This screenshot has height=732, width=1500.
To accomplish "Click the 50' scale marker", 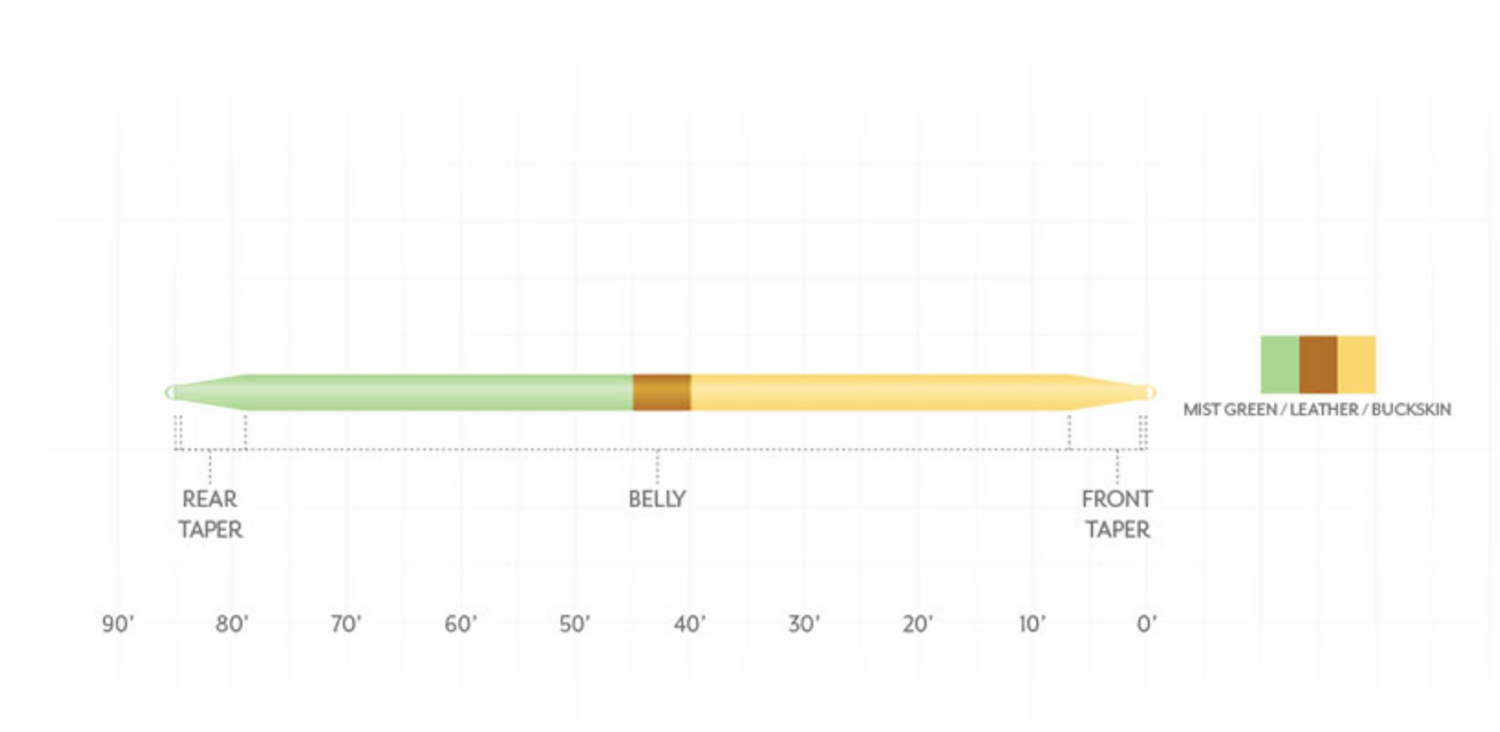I will [x=575, y=625].
